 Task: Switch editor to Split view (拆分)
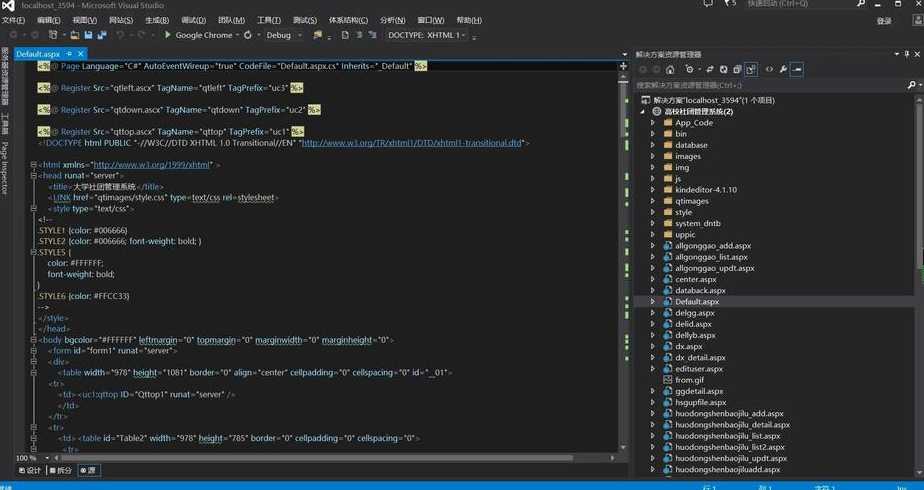coord(61,470)
